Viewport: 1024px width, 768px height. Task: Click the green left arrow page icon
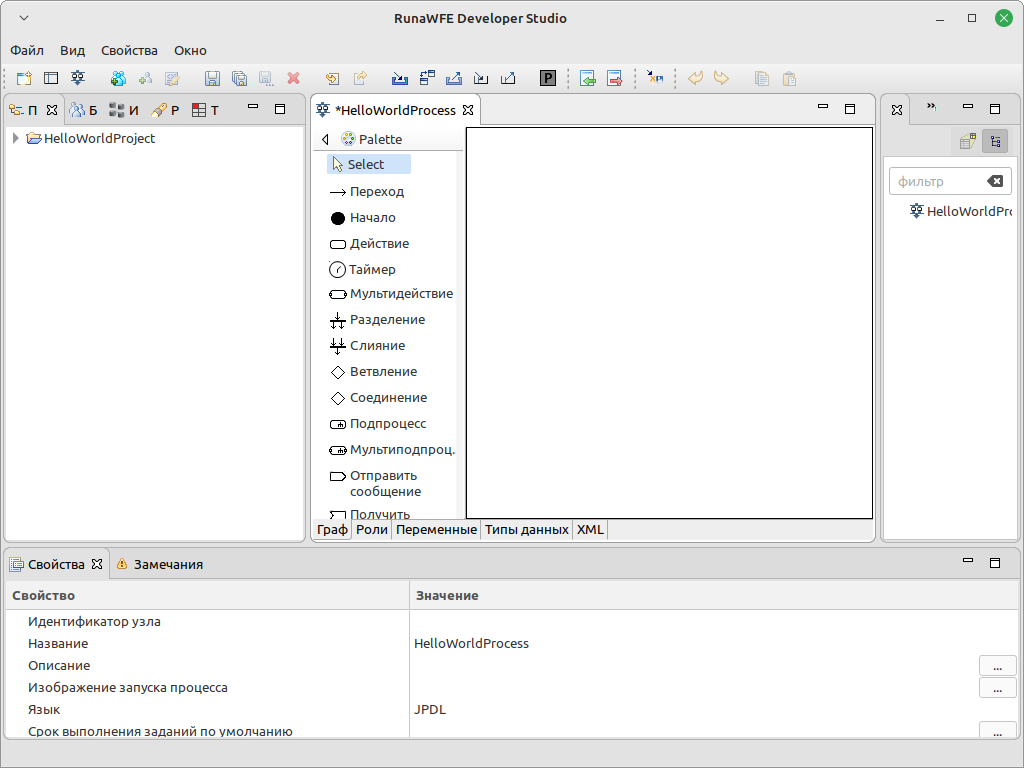[587, 78]
